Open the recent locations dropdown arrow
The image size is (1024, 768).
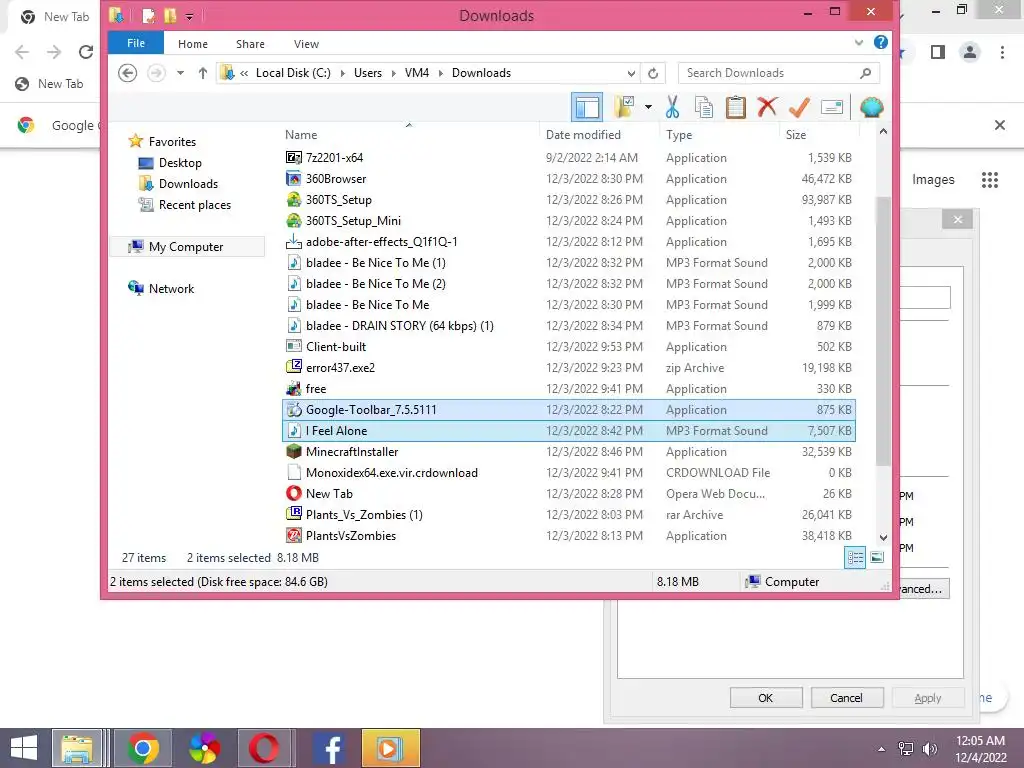pos(180,73)
